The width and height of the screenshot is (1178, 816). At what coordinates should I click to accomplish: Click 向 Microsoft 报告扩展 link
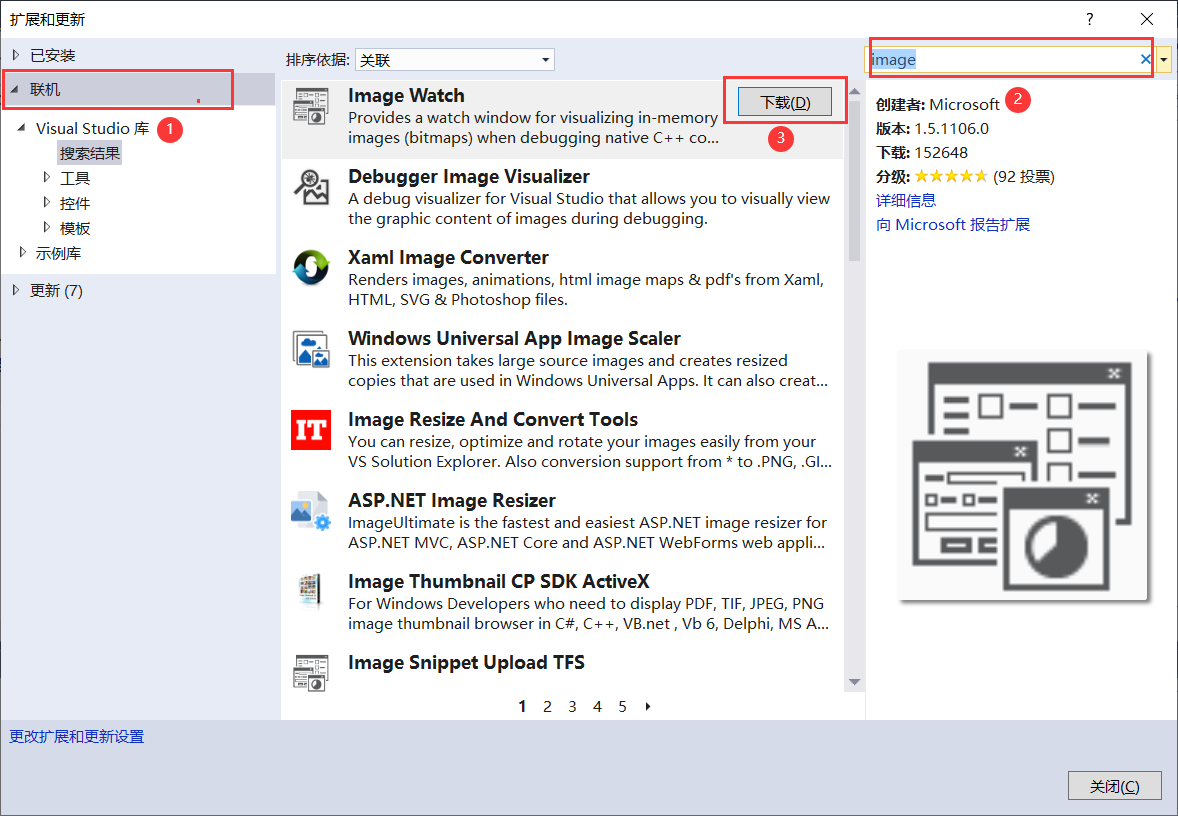pos(953,224)
